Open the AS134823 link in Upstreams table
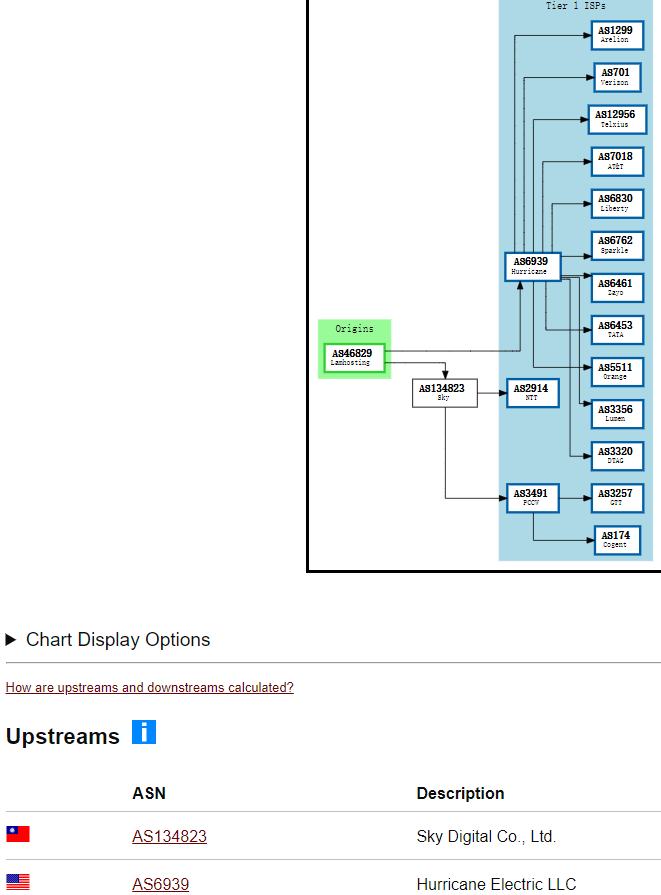Image resolution: width=661 pixels, height=895 pixels. point(170,836)
